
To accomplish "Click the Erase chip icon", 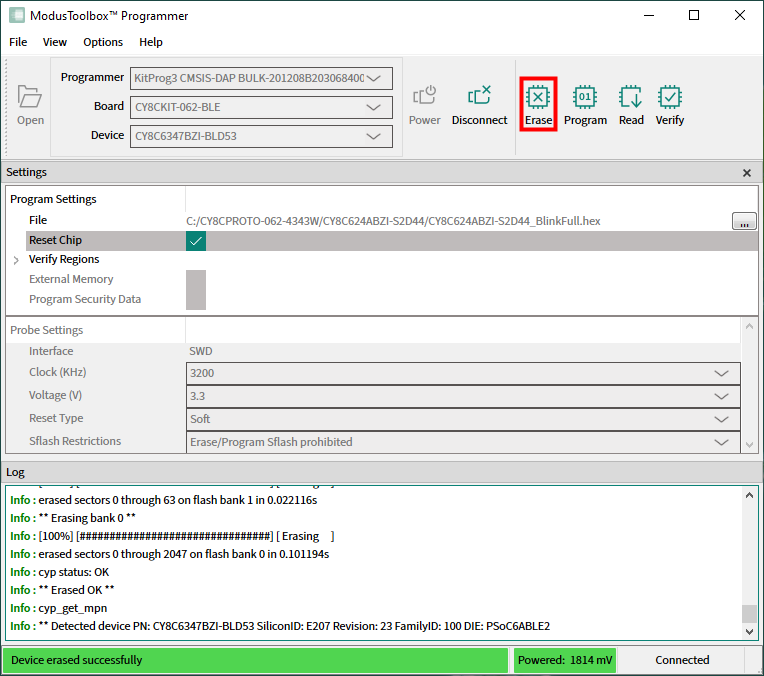I will pyautogui.click(x=538, y=97).
